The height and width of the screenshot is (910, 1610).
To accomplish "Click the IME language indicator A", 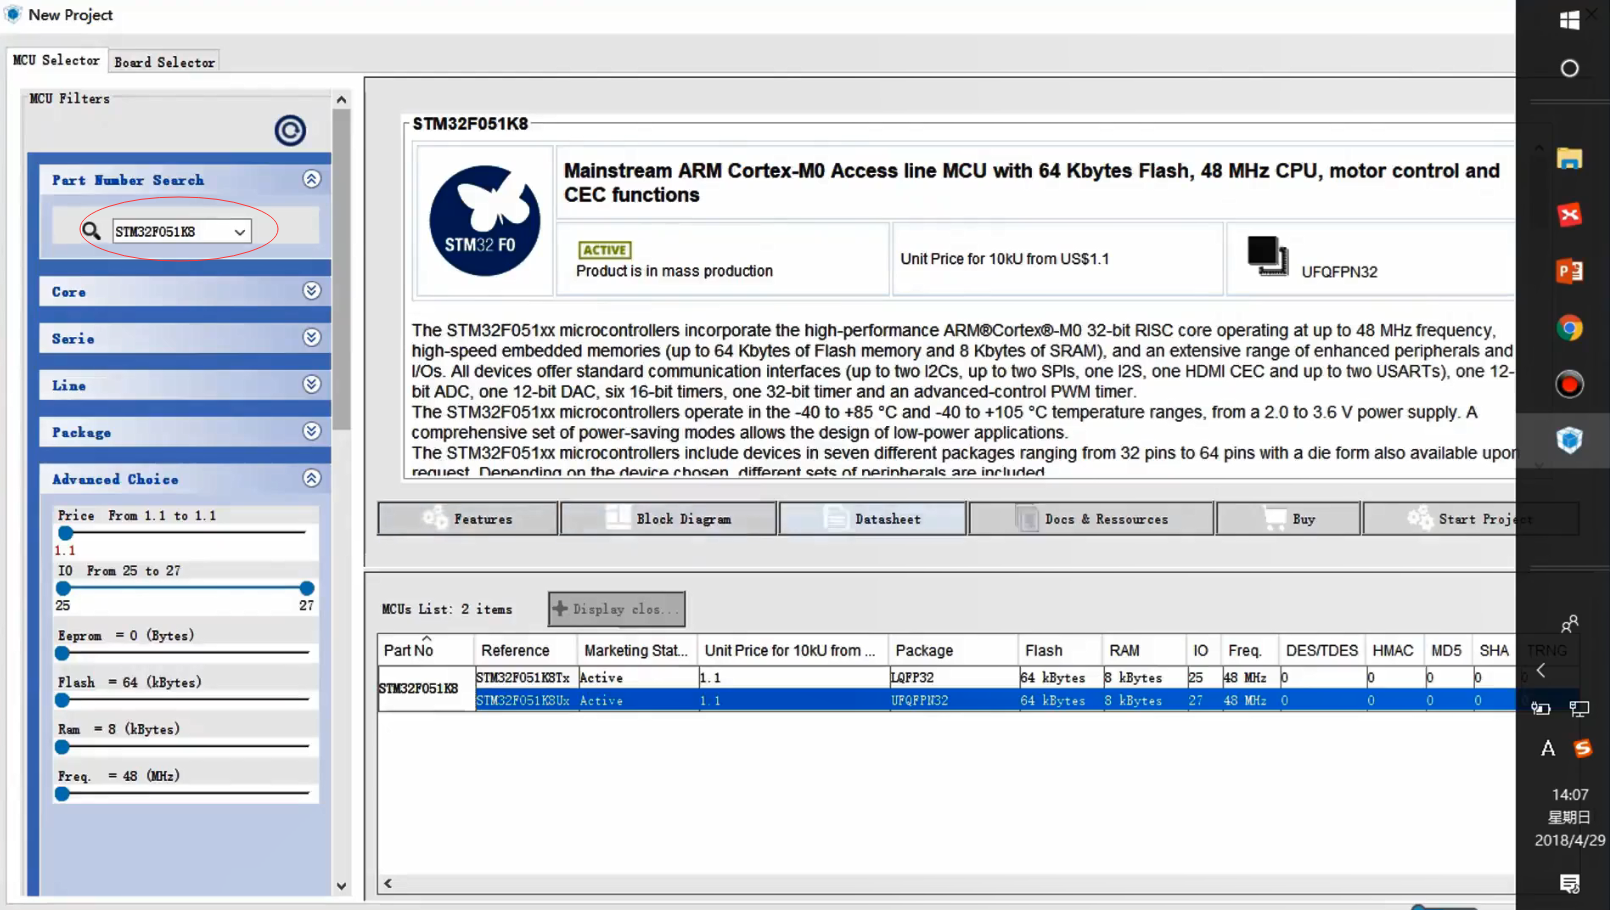I will [1548, 748].
